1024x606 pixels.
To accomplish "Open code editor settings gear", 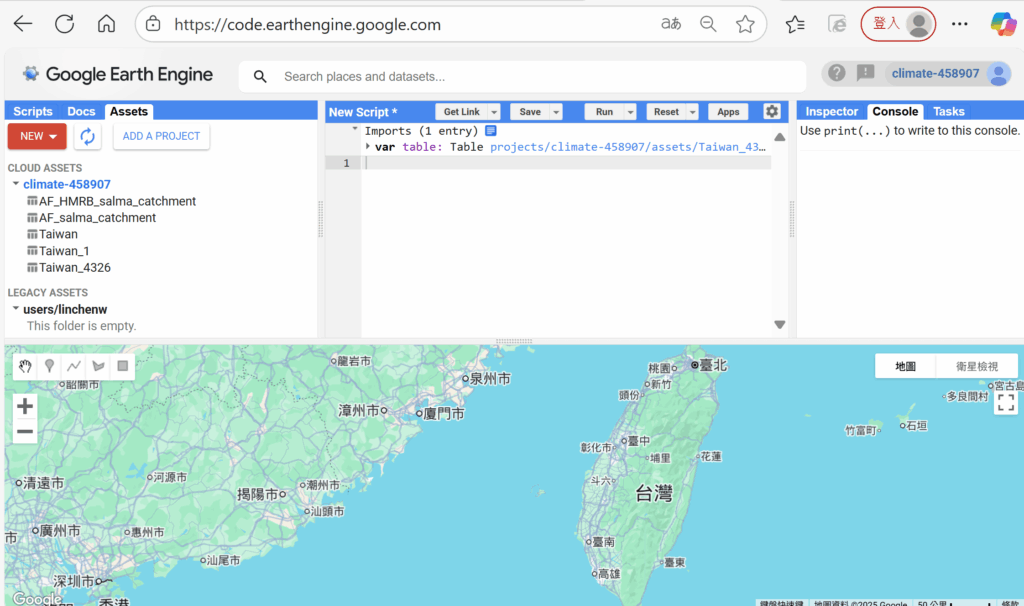I will click(x=772, y=111).
